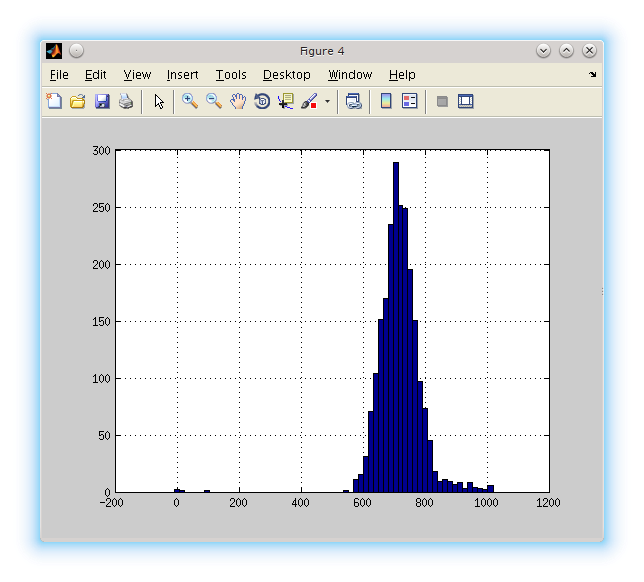Click the round pin button beside logo
Image resolution: width=644 pixels, height=582 pixels.
76,51
